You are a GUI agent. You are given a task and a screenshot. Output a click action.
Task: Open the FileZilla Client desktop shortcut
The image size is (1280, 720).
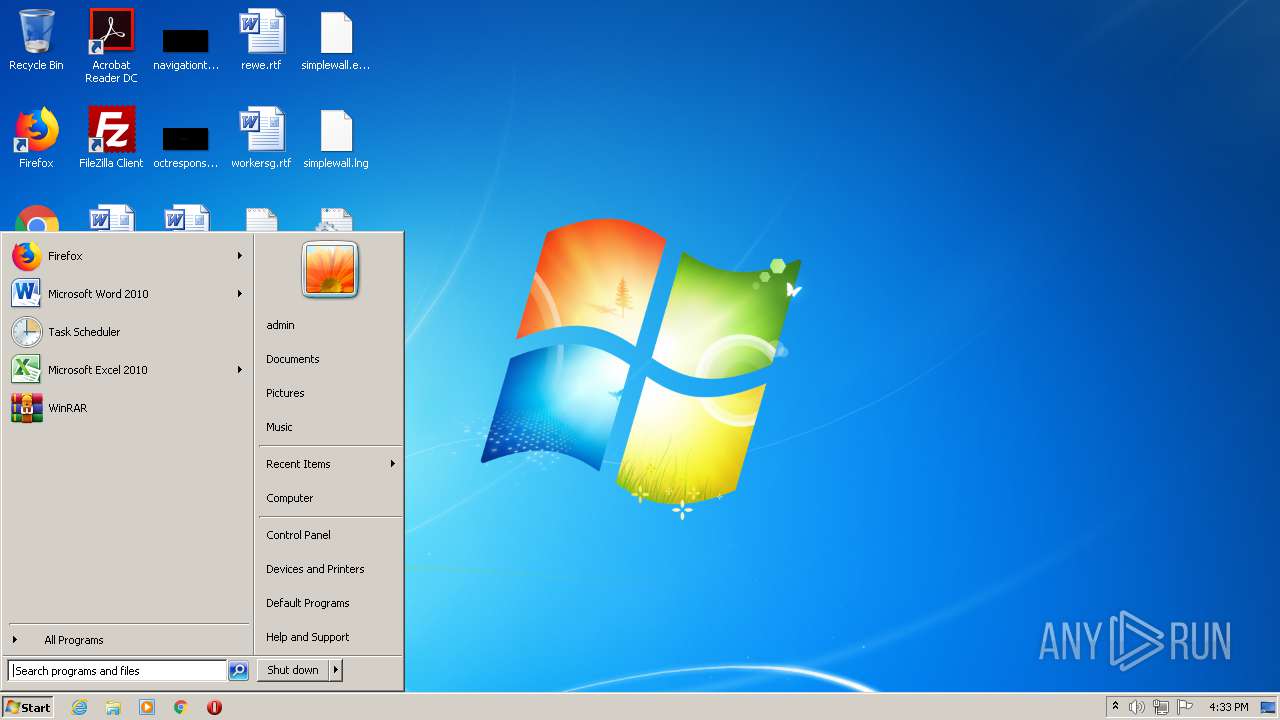click(x=111, y=139)
